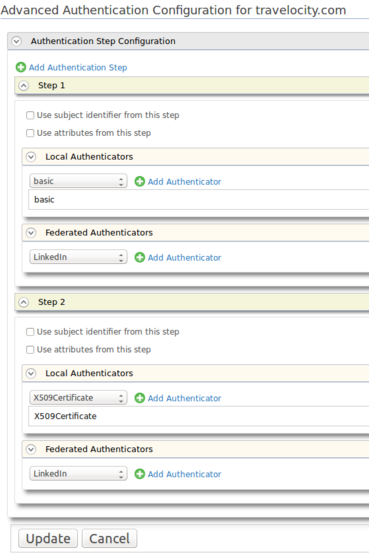
Task: Click Add Authenticator link for Step 1 federated
Action: point(184,258)
